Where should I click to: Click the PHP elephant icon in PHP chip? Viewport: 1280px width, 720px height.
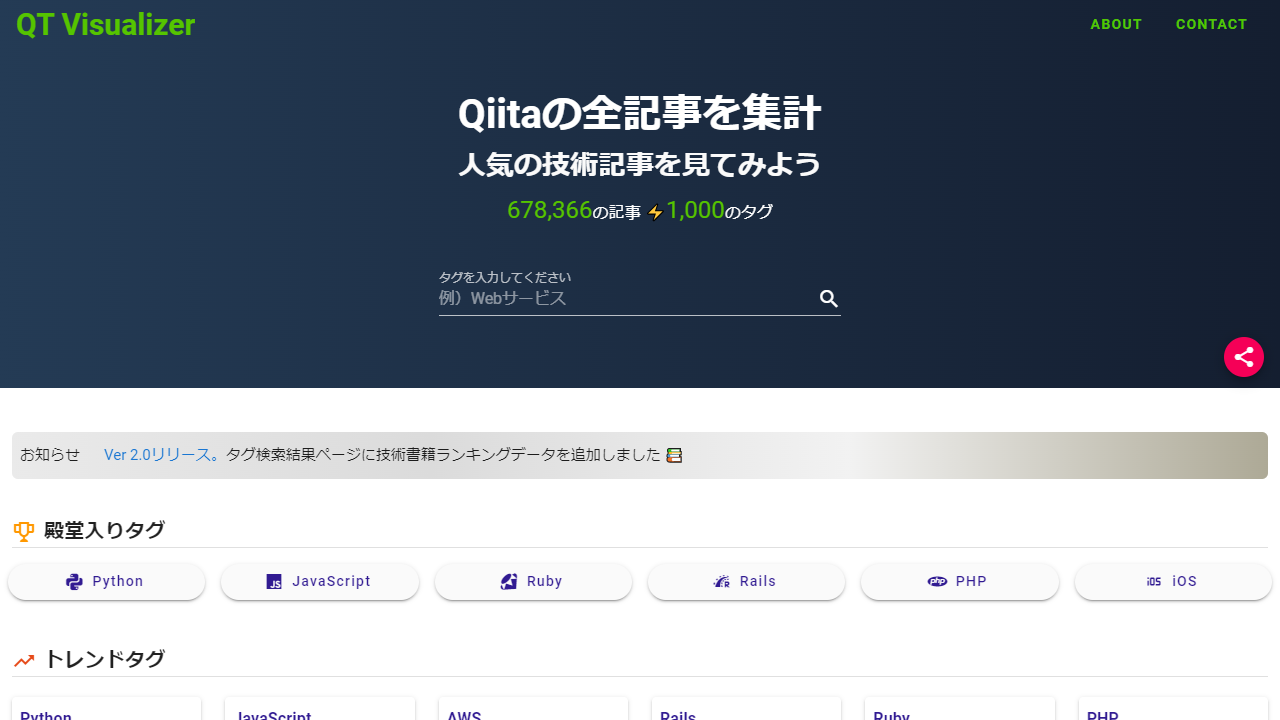tap(937, 581)
